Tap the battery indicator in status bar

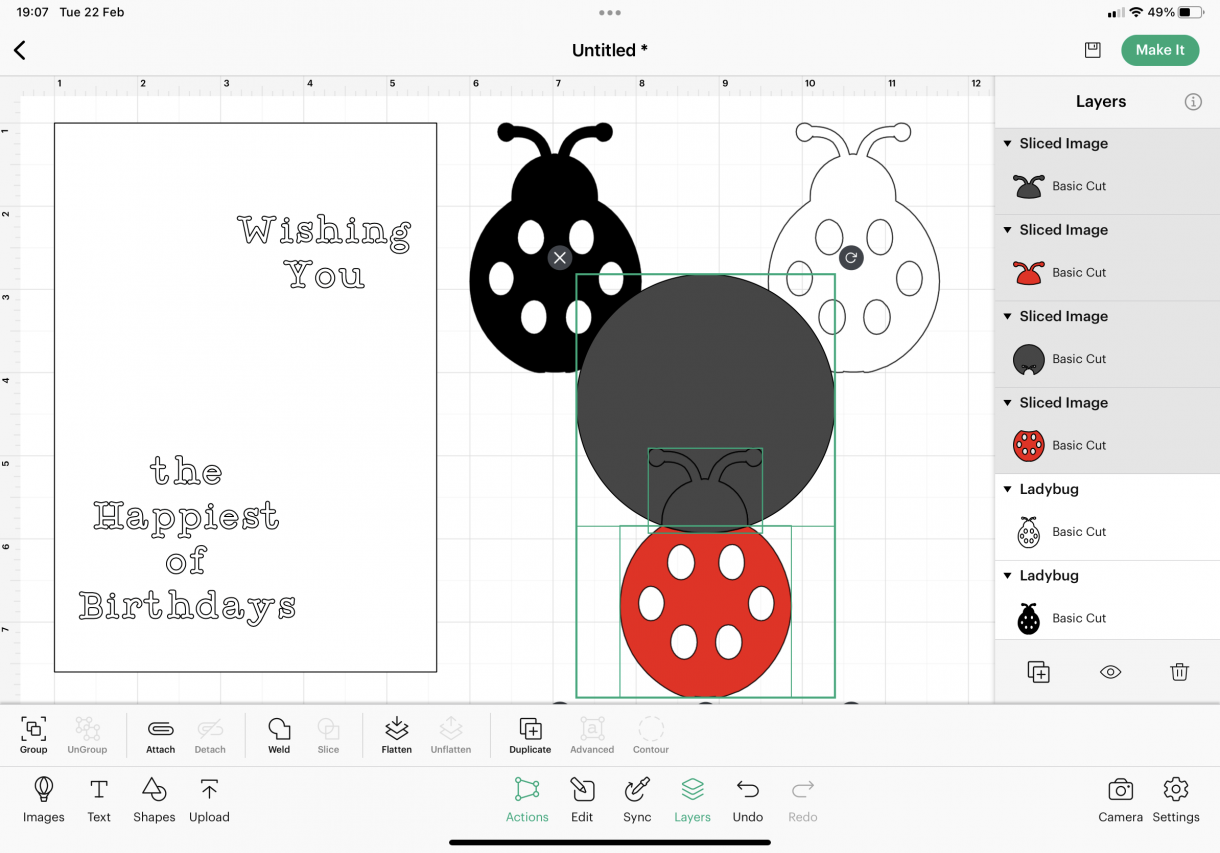tap(1190, 13)
